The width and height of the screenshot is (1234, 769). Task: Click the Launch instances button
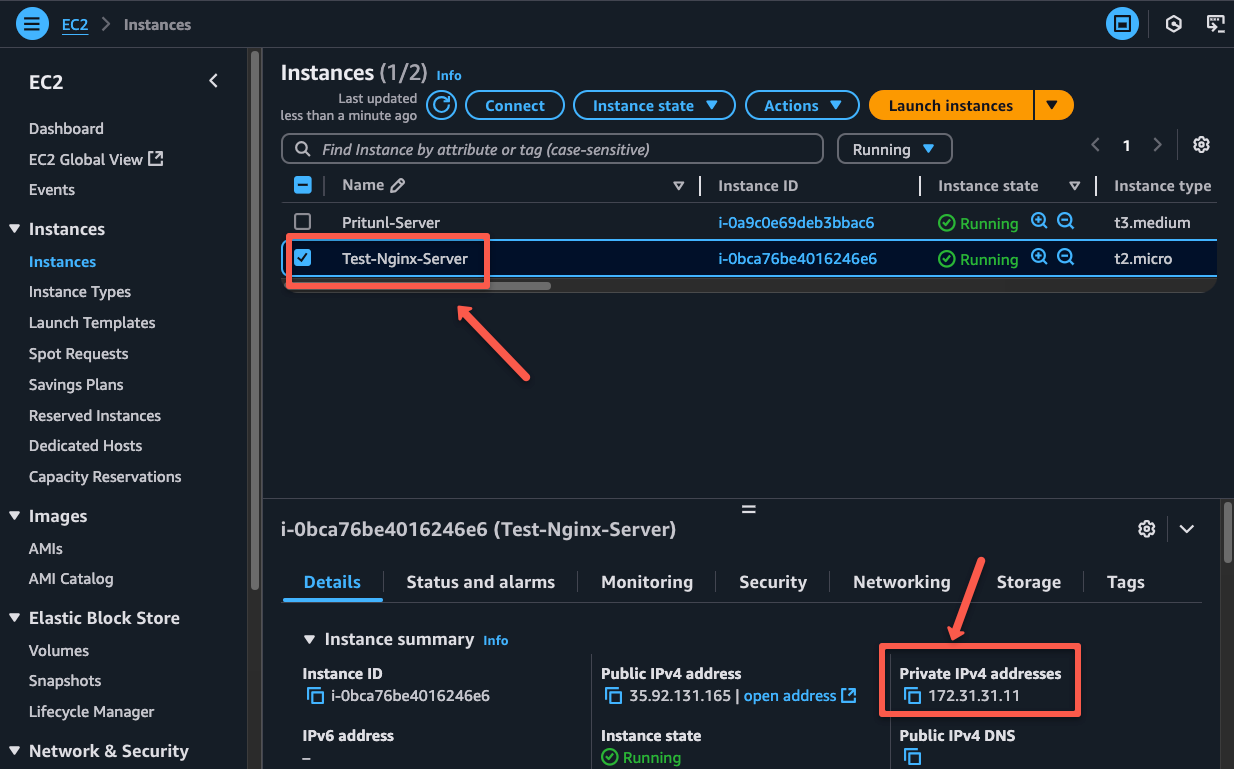pos(951,105)
